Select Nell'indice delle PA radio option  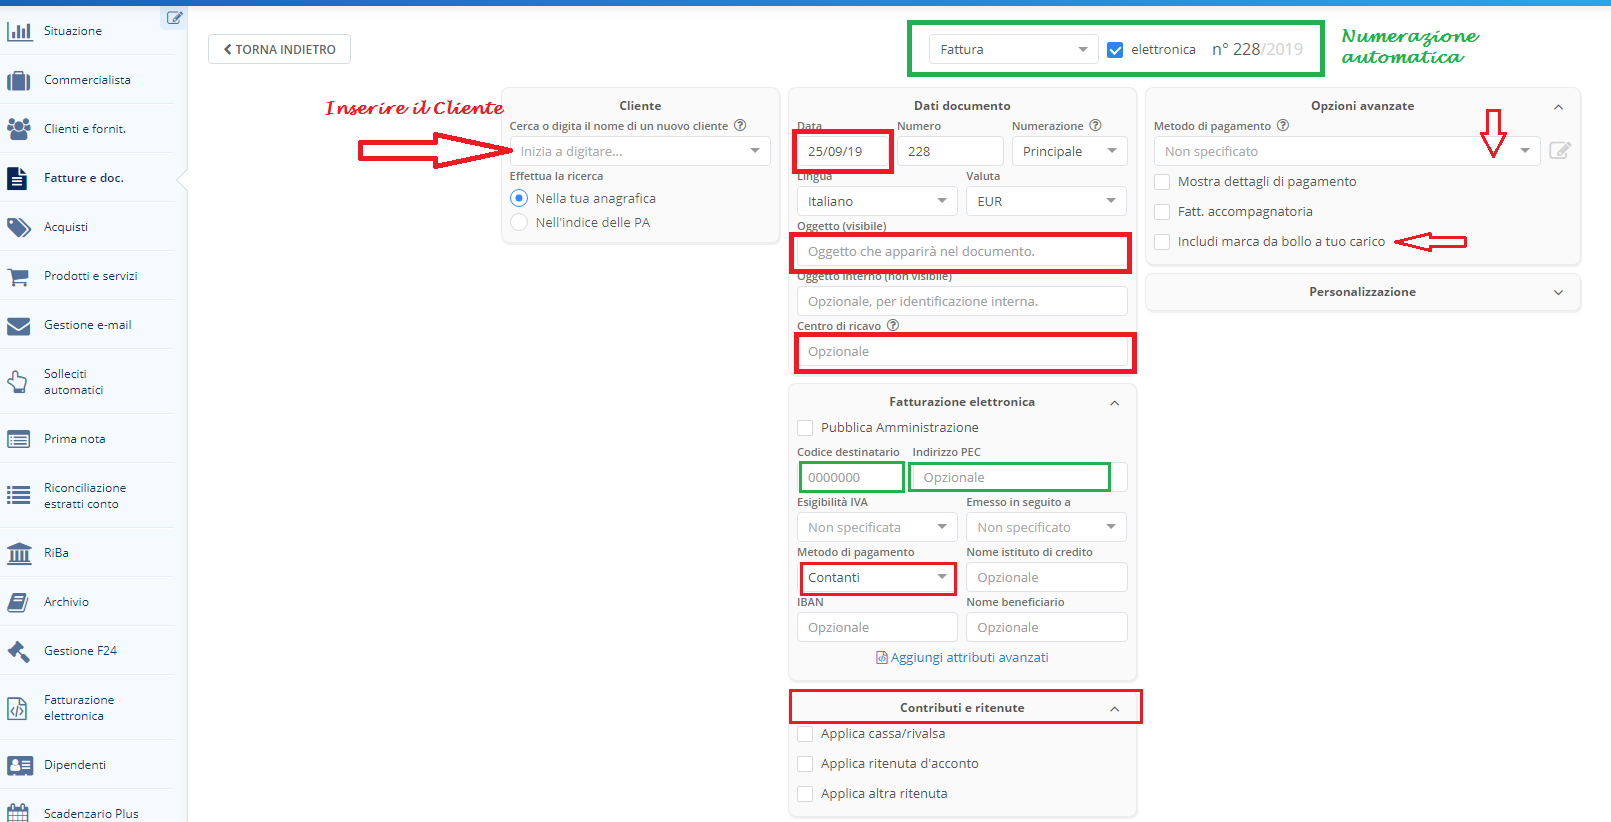tap(519, 222)
